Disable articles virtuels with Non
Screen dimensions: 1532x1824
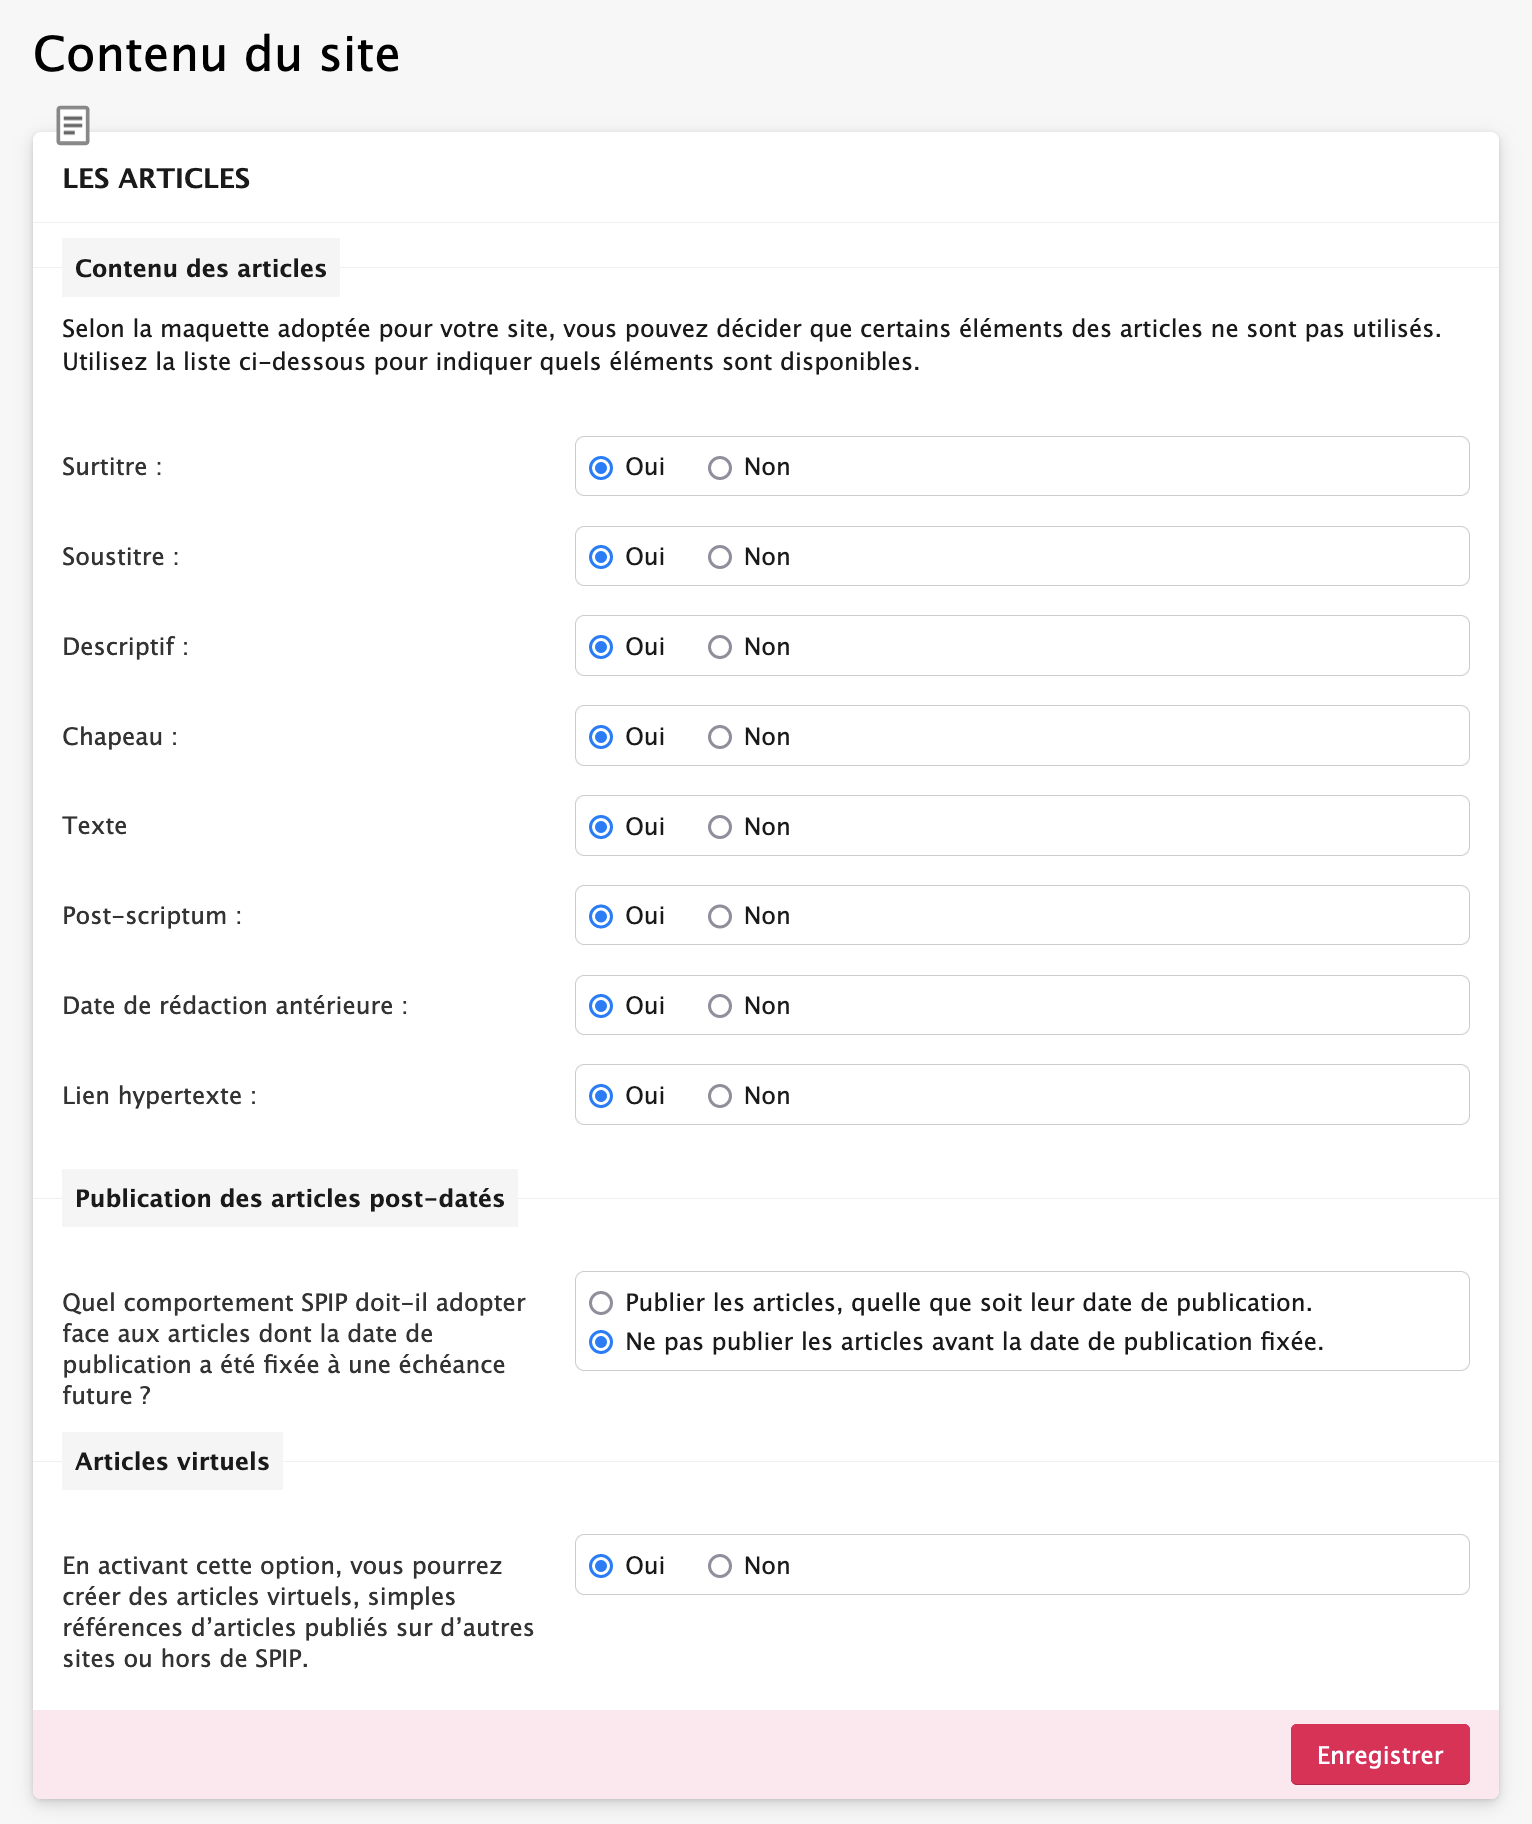[720, 1567]
